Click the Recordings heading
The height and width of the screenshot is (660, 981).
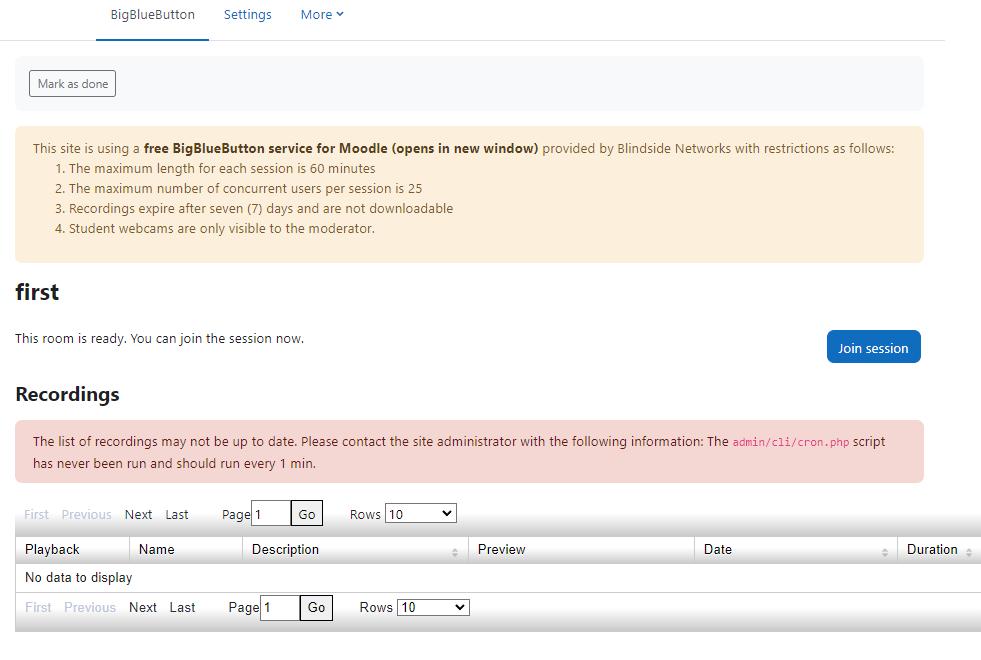(68, 394)
